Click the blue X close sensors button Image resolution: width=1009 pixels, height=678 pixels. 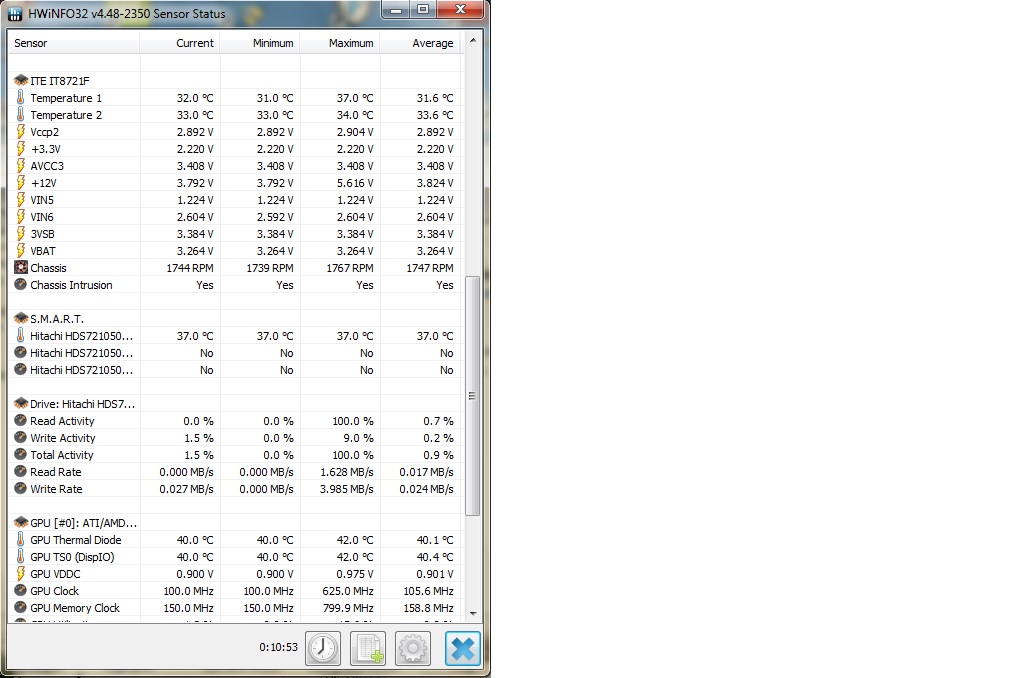463,648
